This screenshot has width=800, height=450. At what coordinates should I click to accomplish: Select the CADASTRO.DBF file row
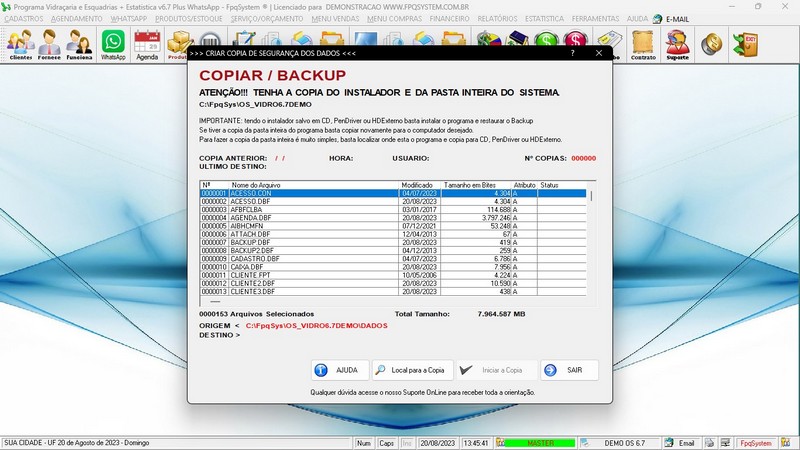coord(393,259)
